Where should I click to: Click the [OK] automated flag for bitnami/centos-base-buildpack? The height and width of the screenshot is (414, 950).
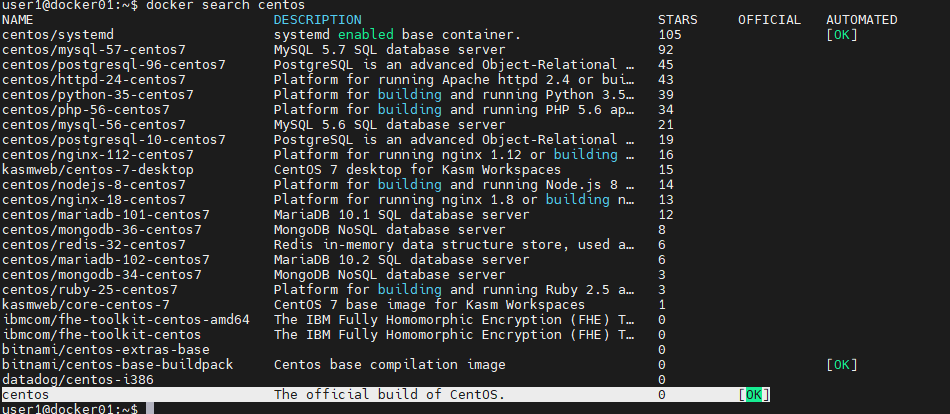coord(842,365)
